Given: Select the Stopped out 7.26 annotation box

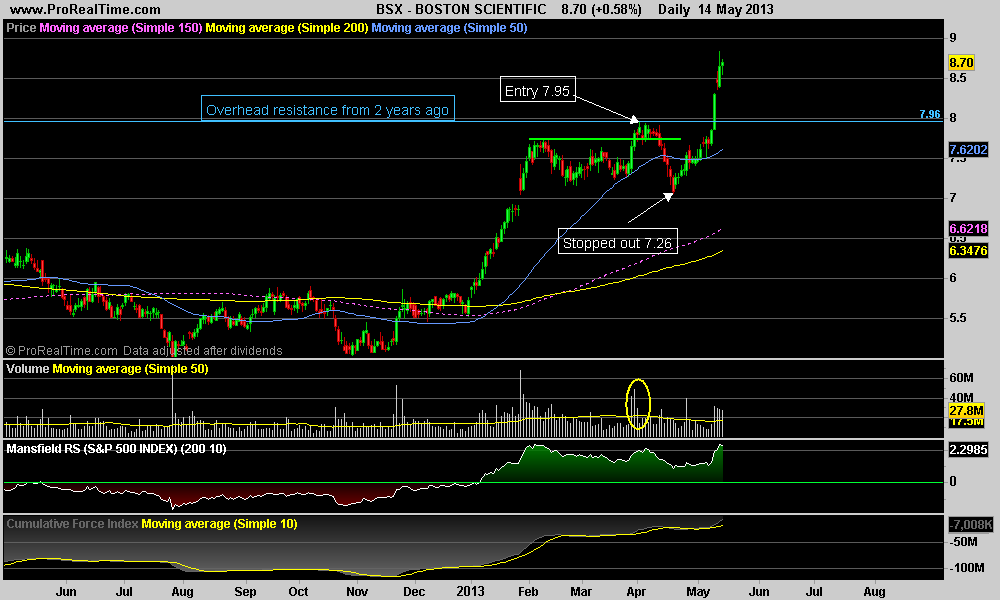Looking at the screenshot, I should pos(617,242).
